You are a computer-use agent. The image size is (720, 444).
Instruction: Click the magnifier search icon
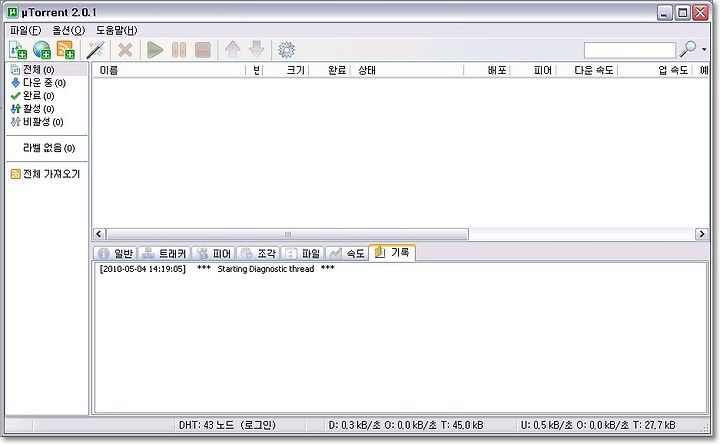coord(688,49)
